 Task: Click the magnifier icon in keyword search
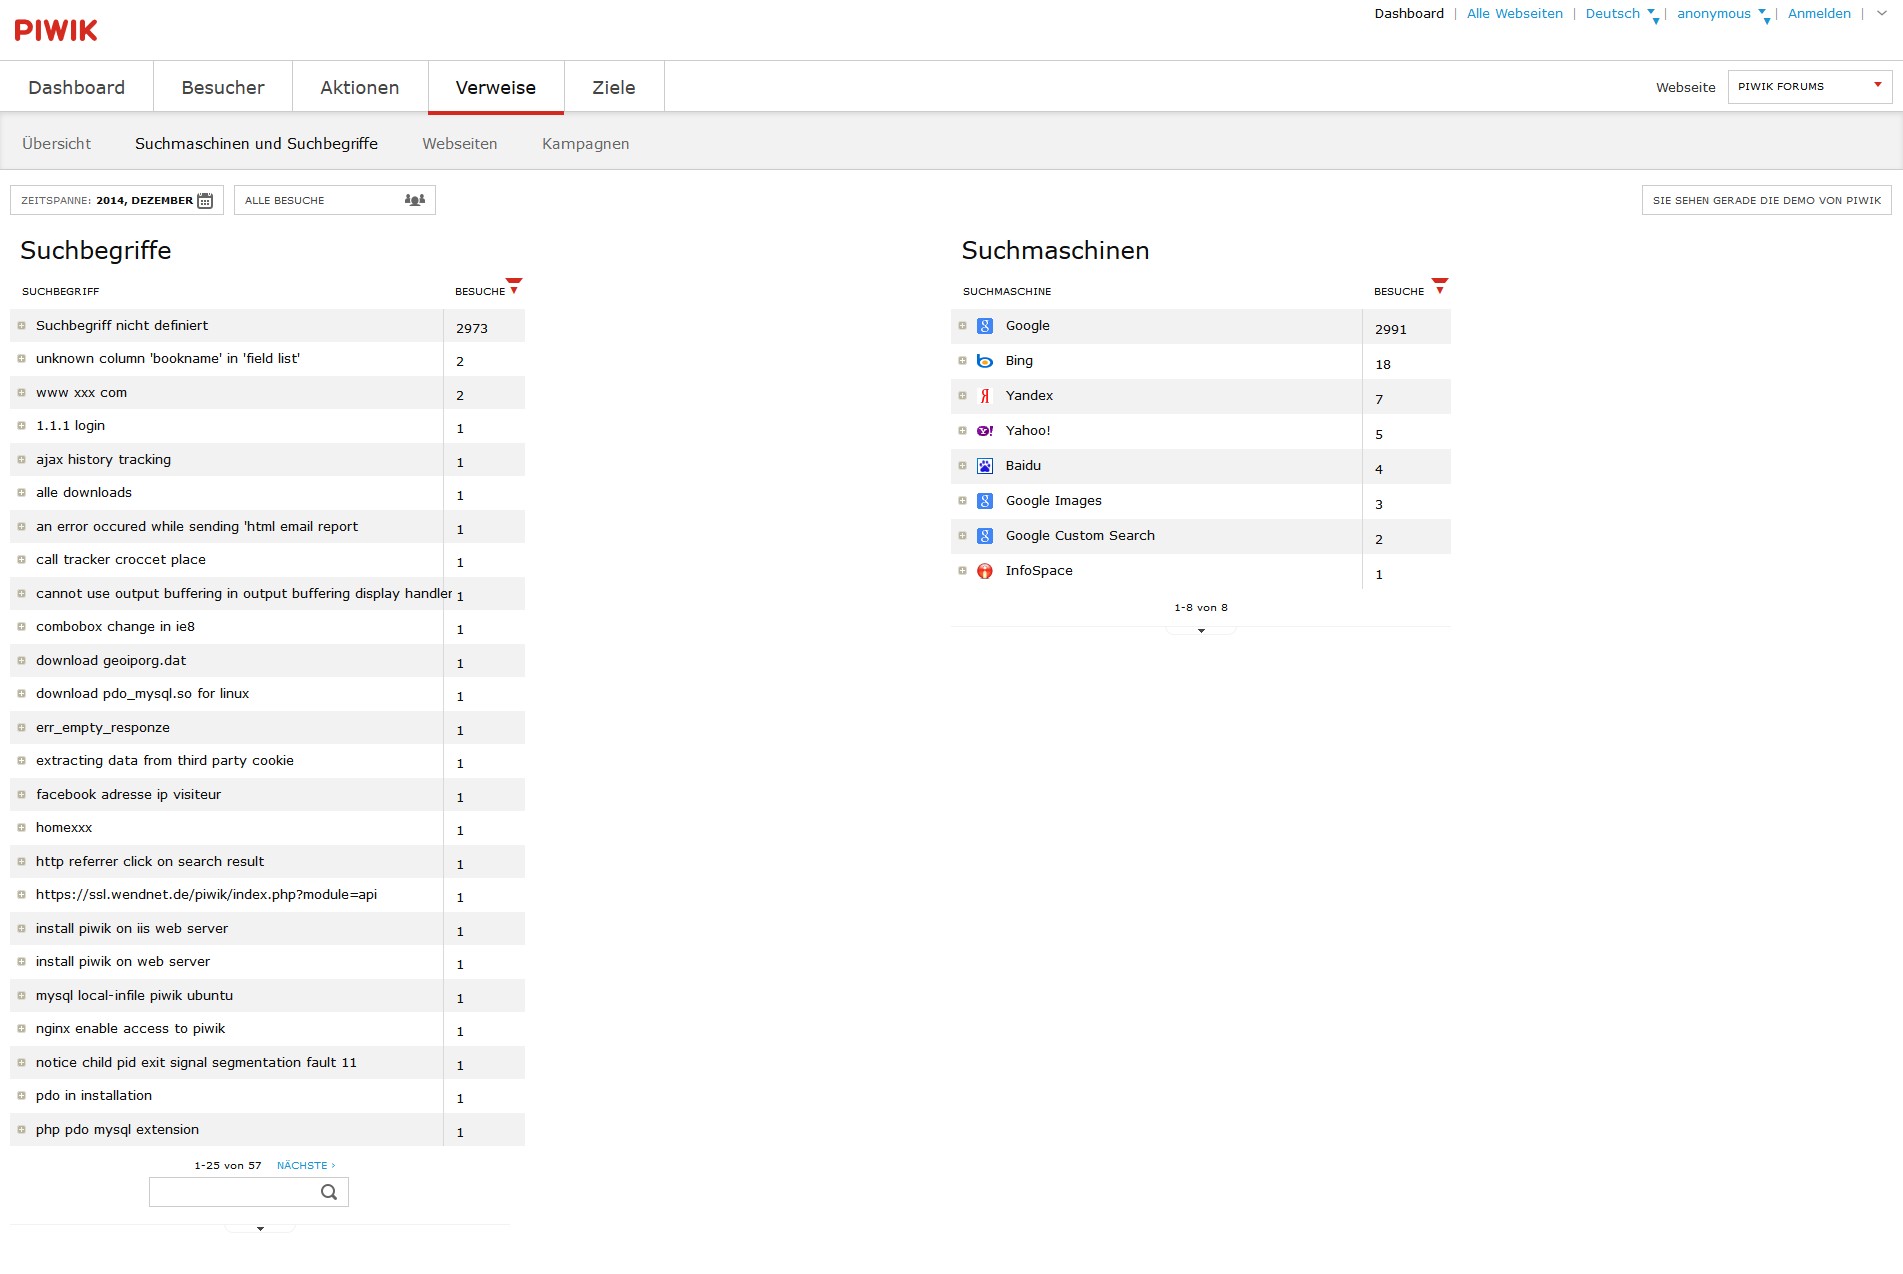pyautogui.click(x=329, y=1192)
